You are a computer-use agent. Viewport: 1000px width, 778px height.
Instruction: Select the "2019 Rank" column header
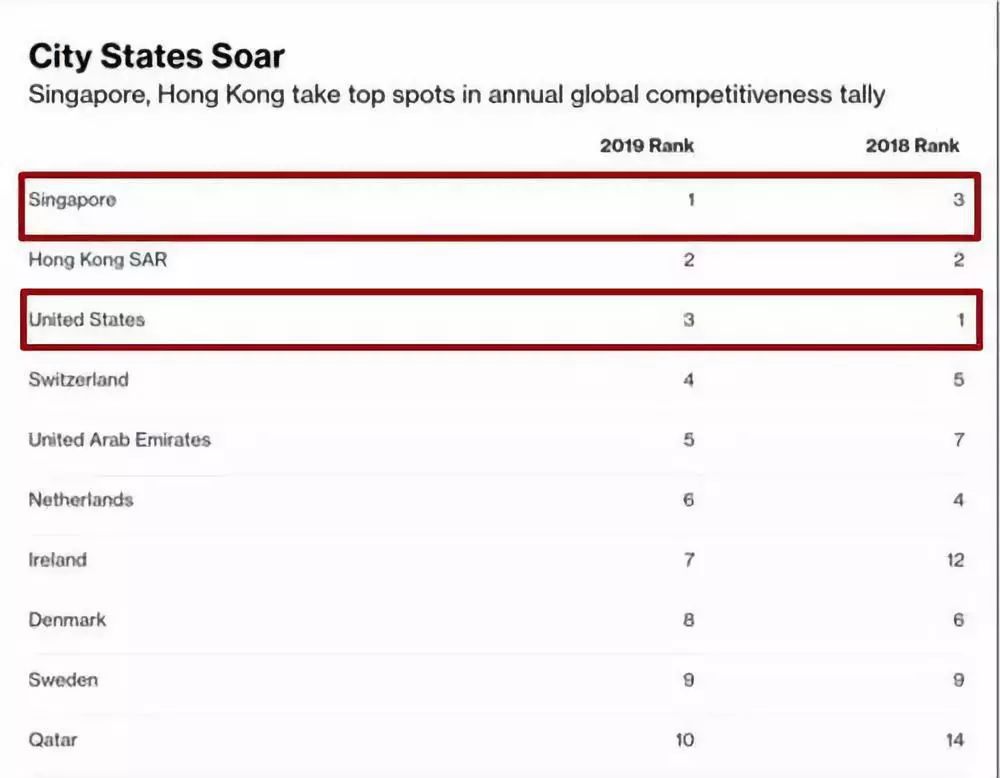pos(646,145)
